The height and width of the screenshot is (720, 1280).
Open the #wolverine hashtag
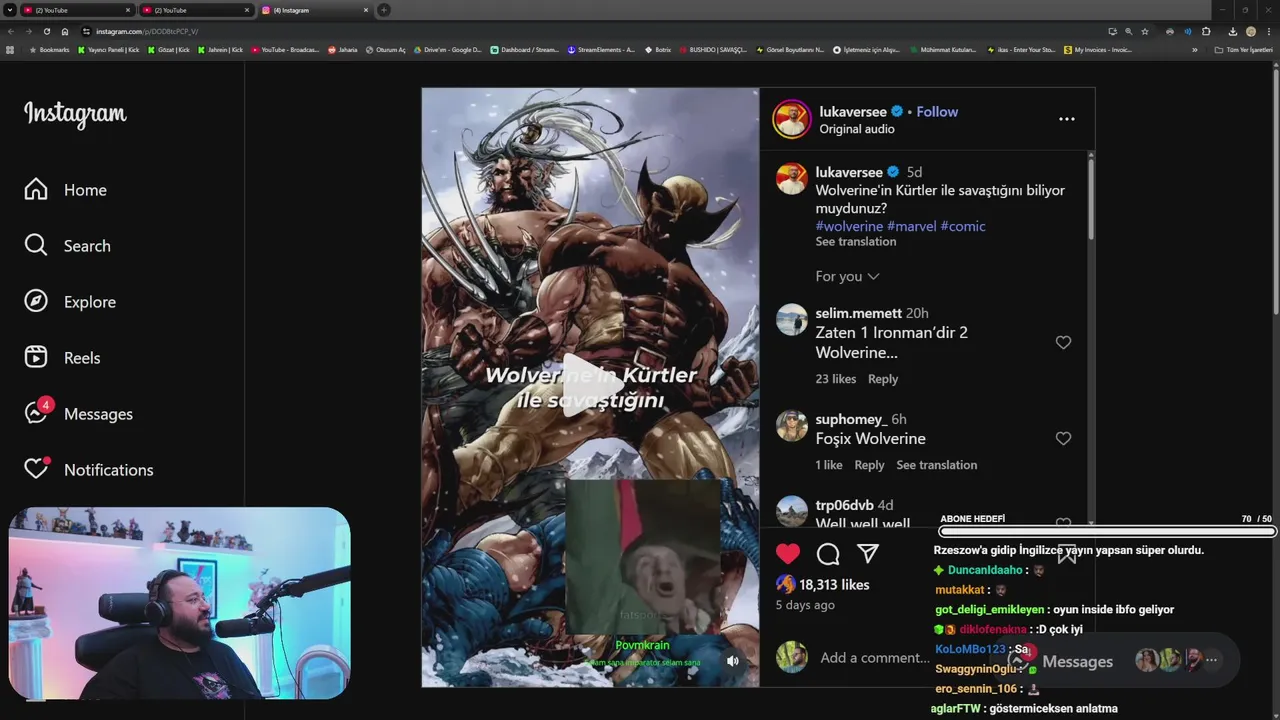[x=849, y=226]
